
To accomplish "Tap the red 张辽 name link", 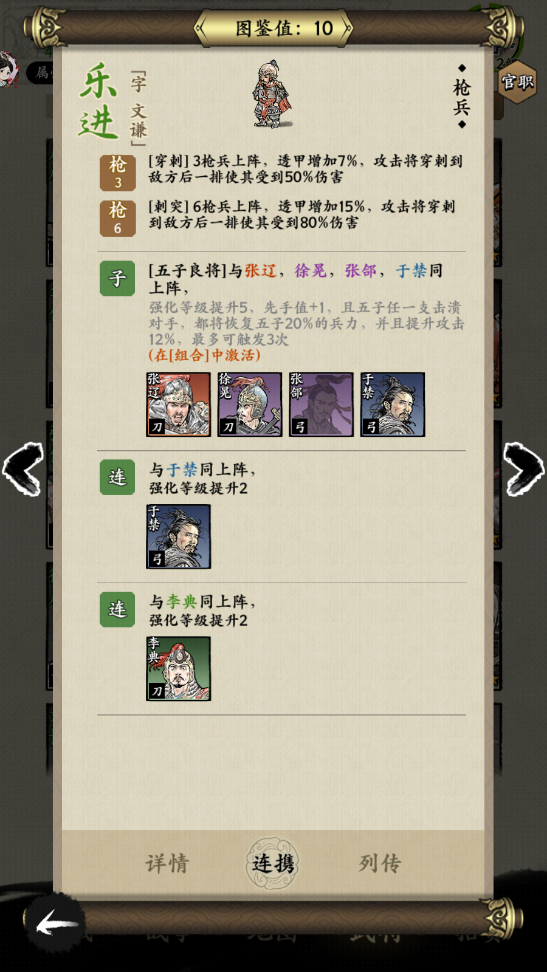I will [x=260, y=271].
